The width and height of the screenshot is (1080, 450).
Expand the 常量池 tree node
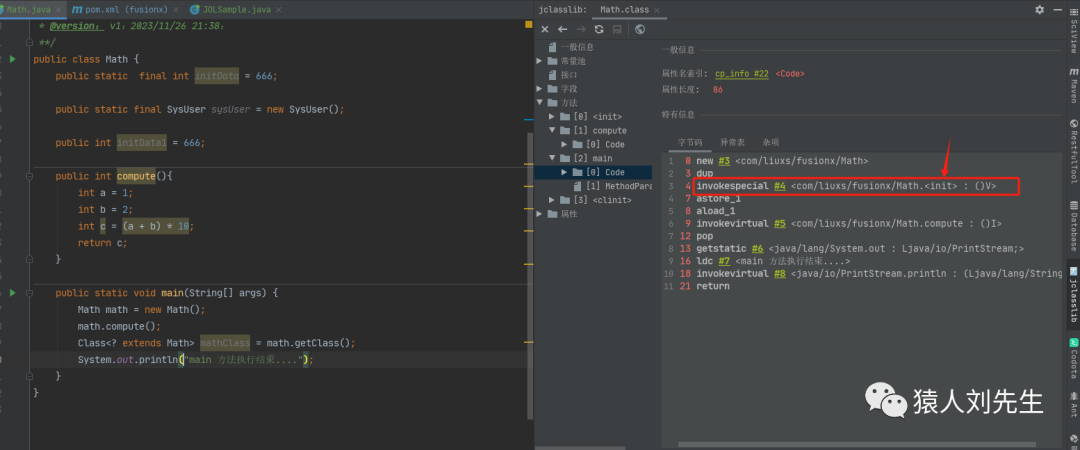(539, 61)
